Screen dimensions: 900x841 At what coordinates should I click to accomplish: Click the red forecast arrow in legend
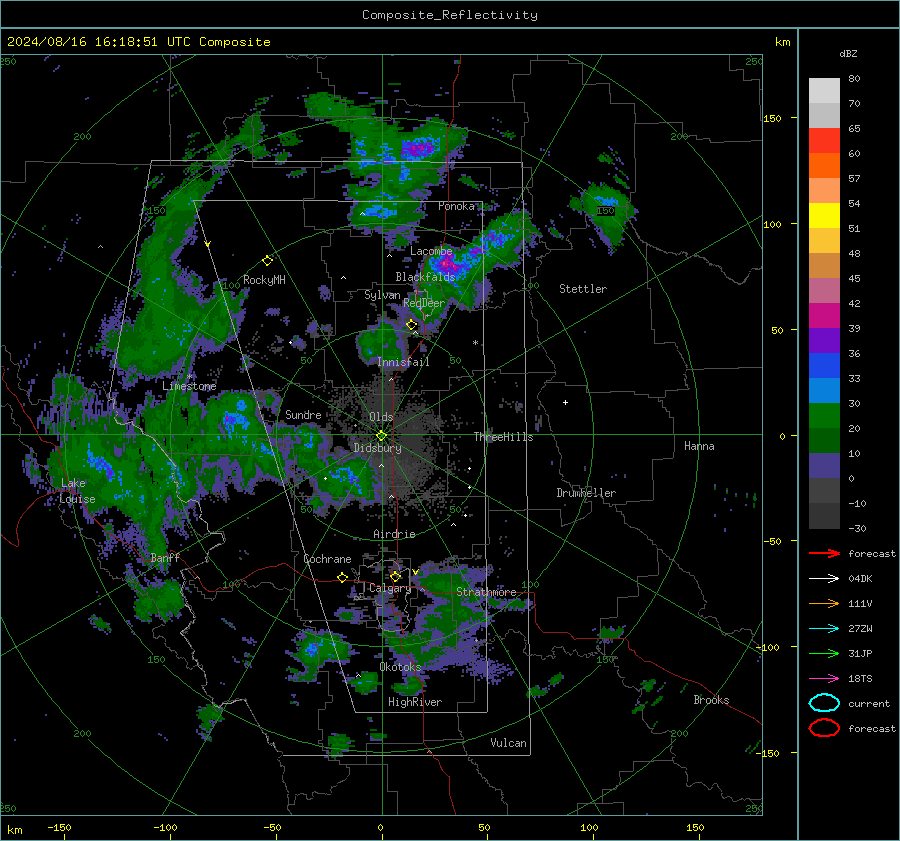[824, 553]
